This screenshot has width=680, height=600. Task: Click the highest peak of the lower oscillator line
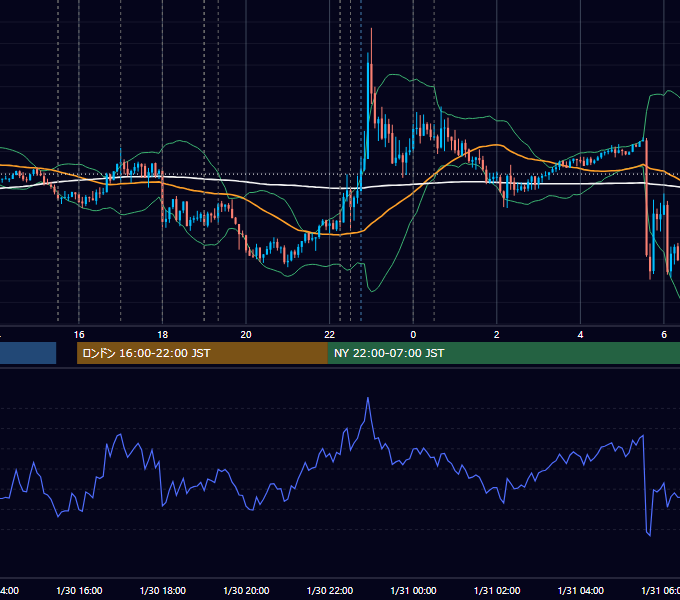pyautogui.click(x=368, y=398)
